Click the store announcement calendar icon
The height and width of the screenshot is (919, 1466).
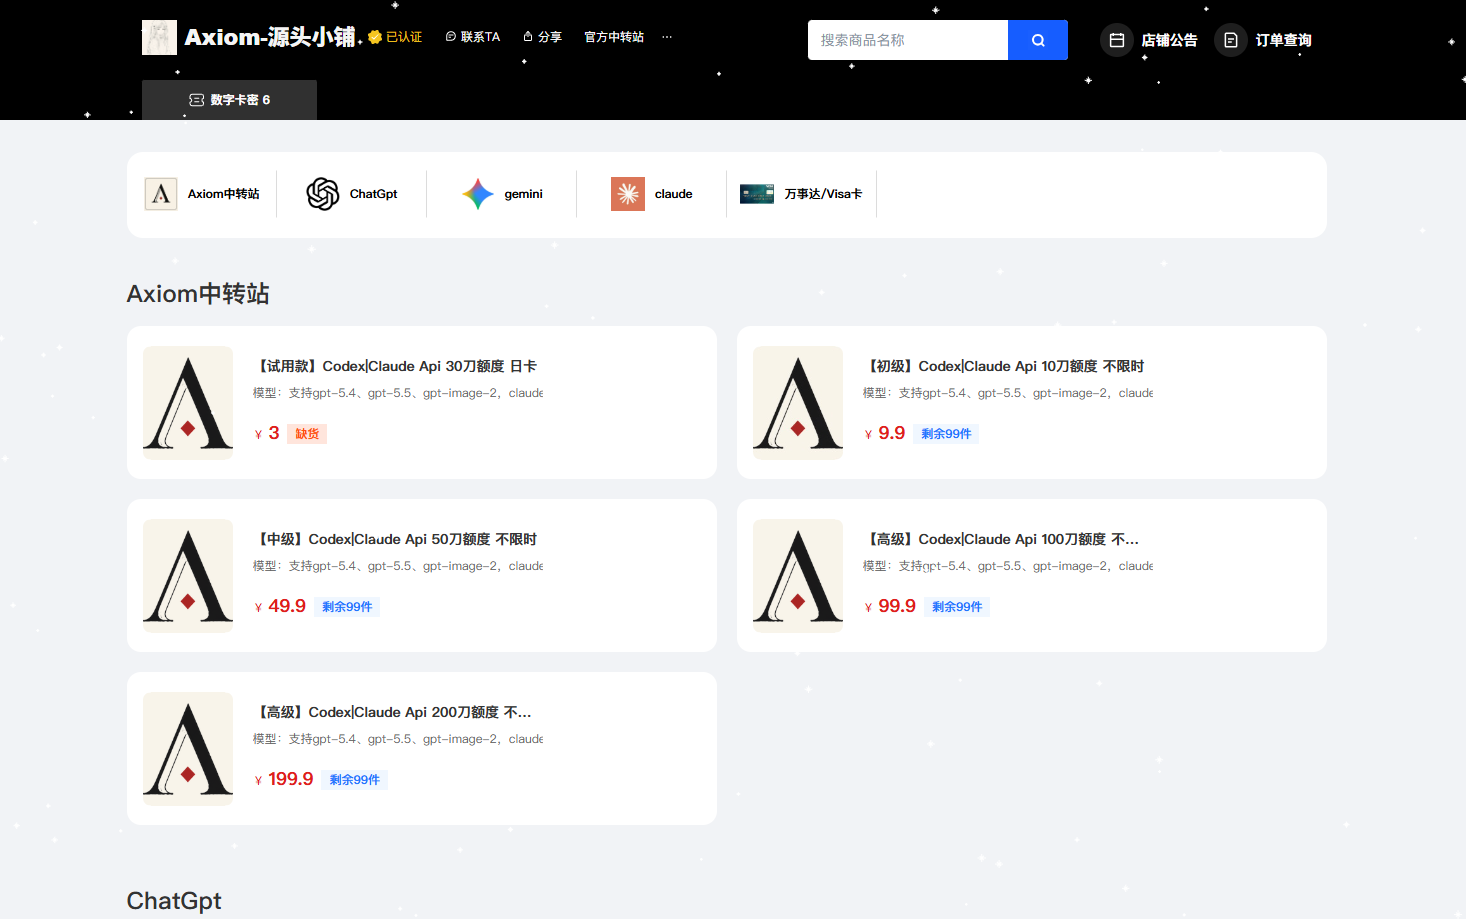click(x=1117, y=40)
